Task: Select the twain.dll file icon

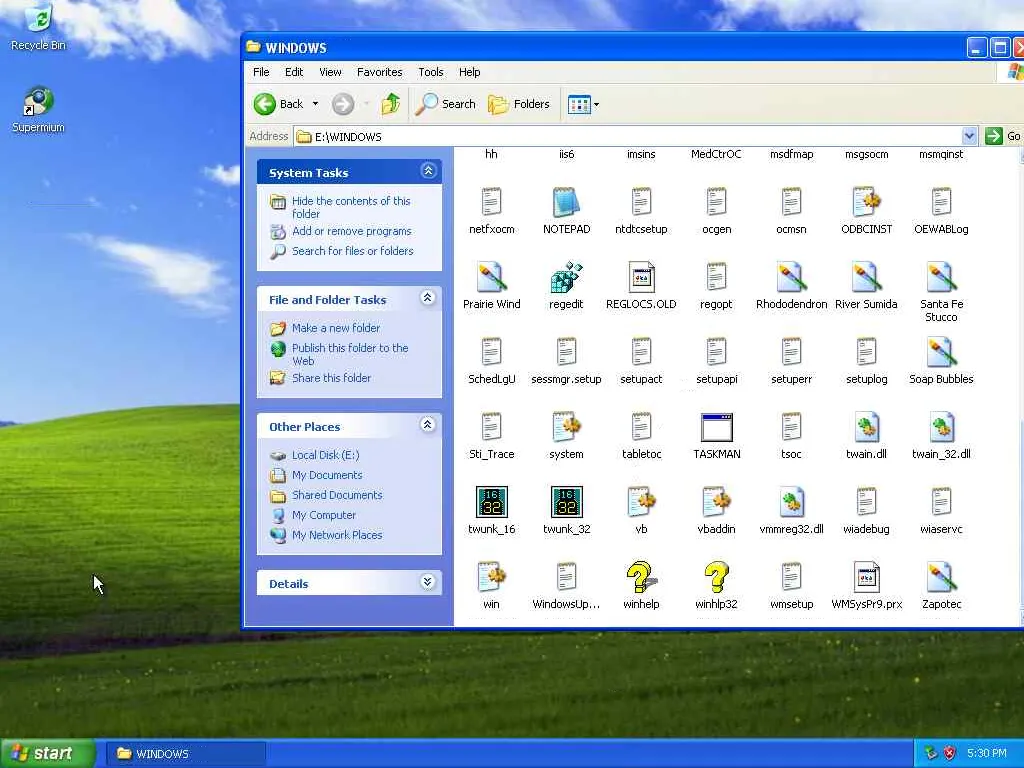Action: coord(866,428)
